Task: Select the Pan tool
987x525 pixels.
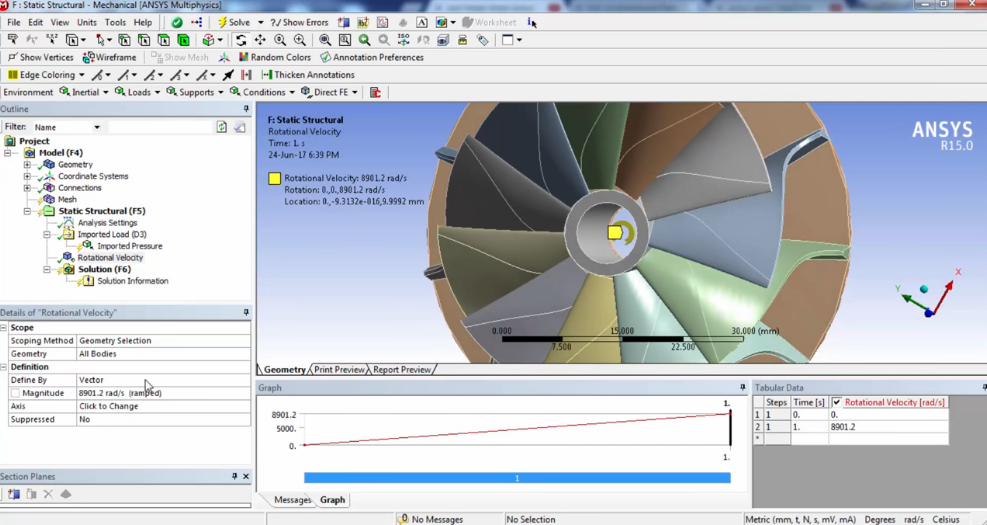Action: (x=260, y=40)
